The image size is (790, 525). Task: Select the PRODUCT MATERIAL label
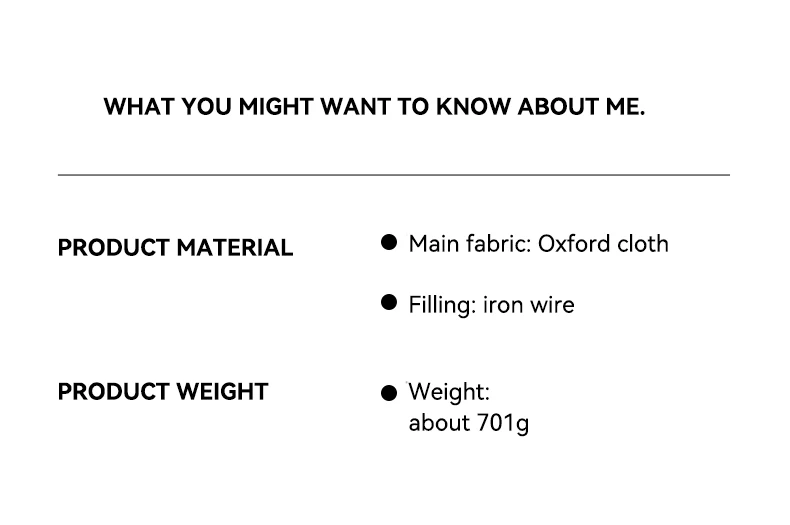(175, 248)
